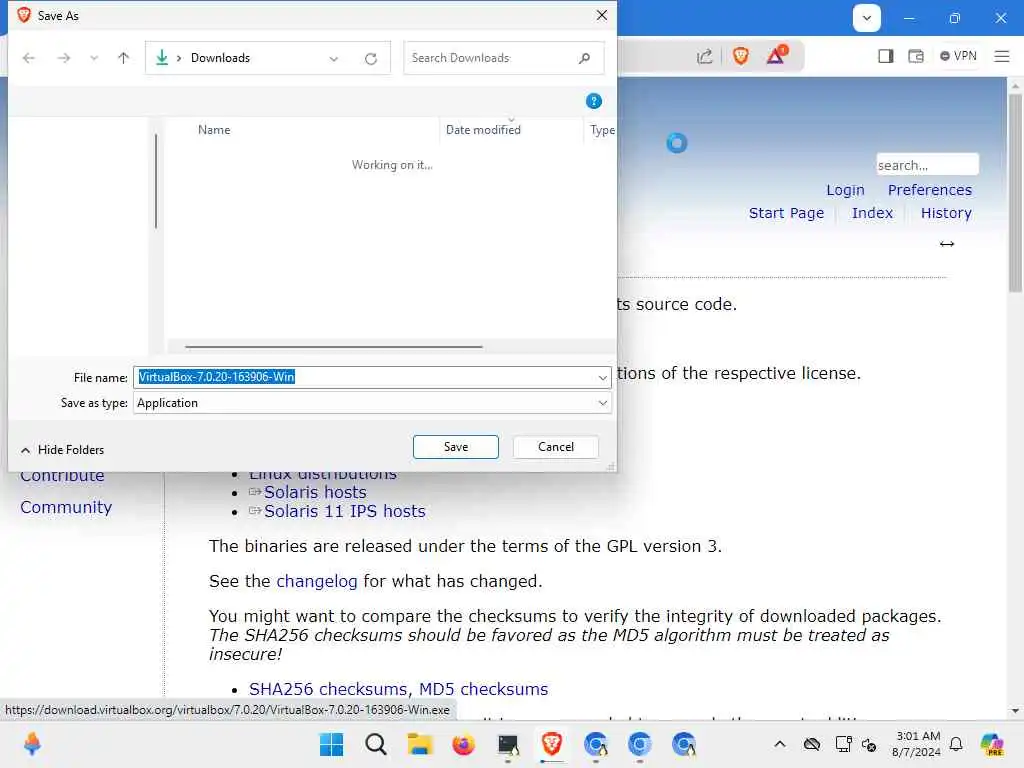Open Brave tab search dropdown

867,18
